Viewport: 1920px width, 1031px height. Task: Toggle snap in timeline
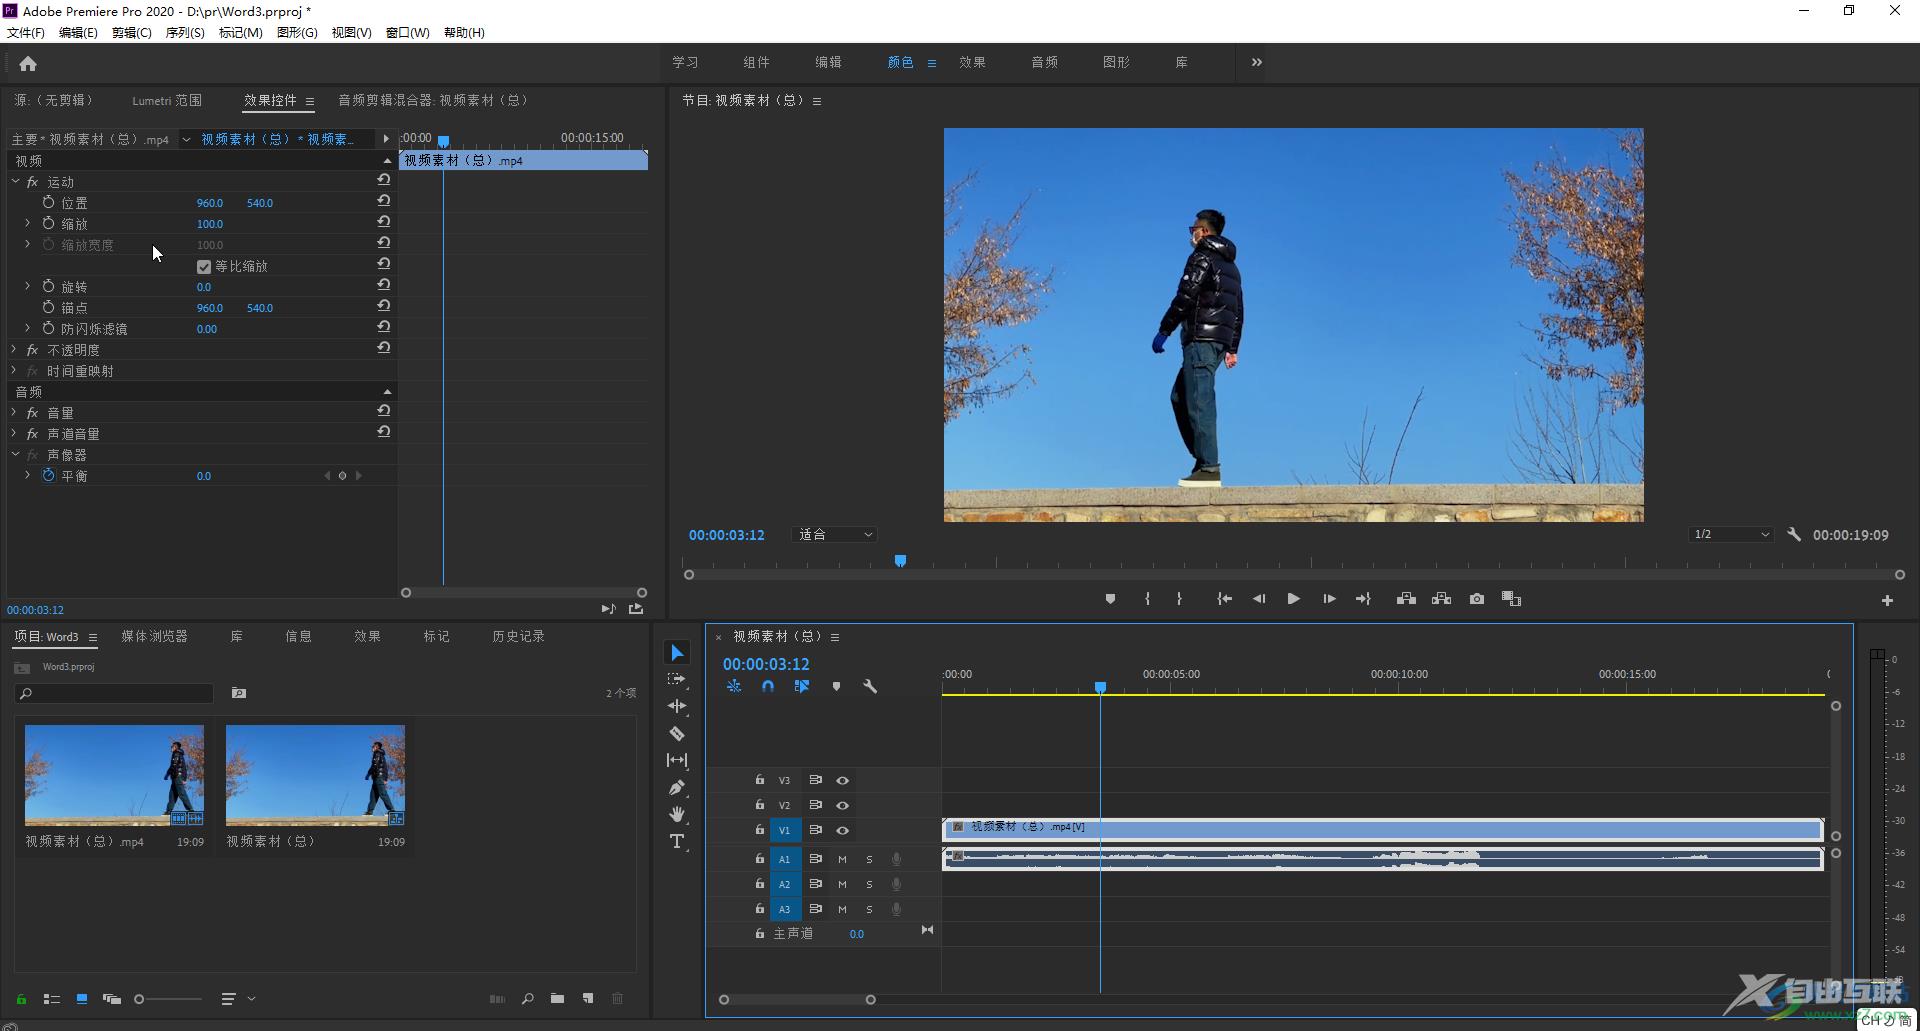click(768, 686)
